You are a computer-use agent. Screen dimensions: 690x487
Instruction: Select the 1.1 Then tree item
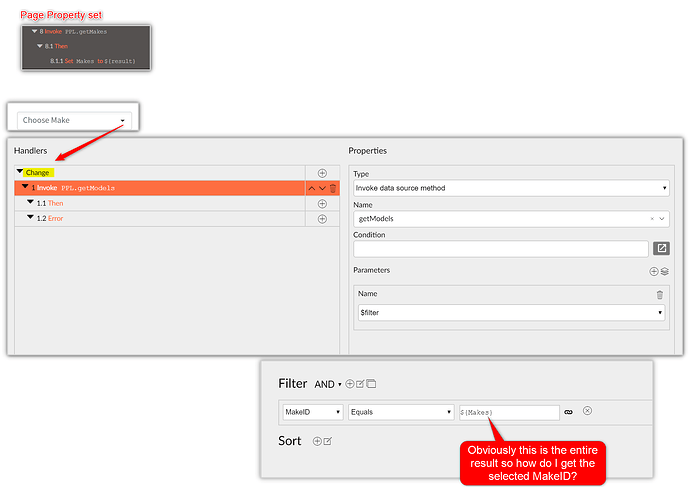(x=49, y=203)
